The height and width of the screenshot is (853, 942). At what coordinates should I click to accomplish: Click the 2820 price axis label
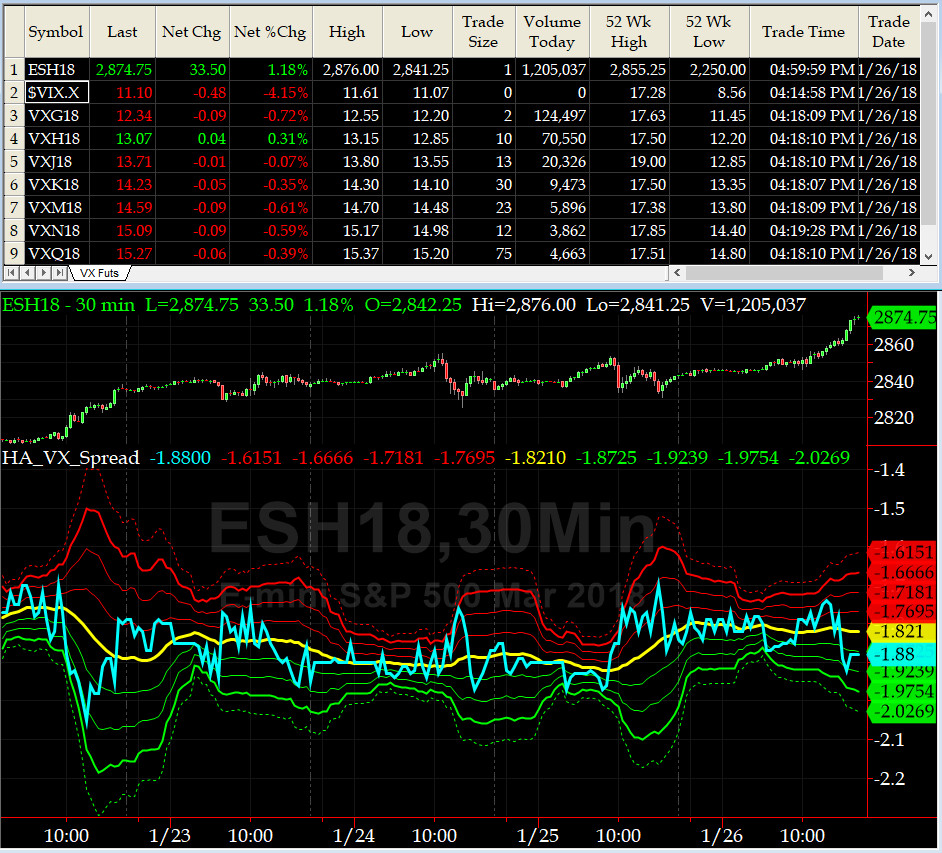[x=894, y=417]
